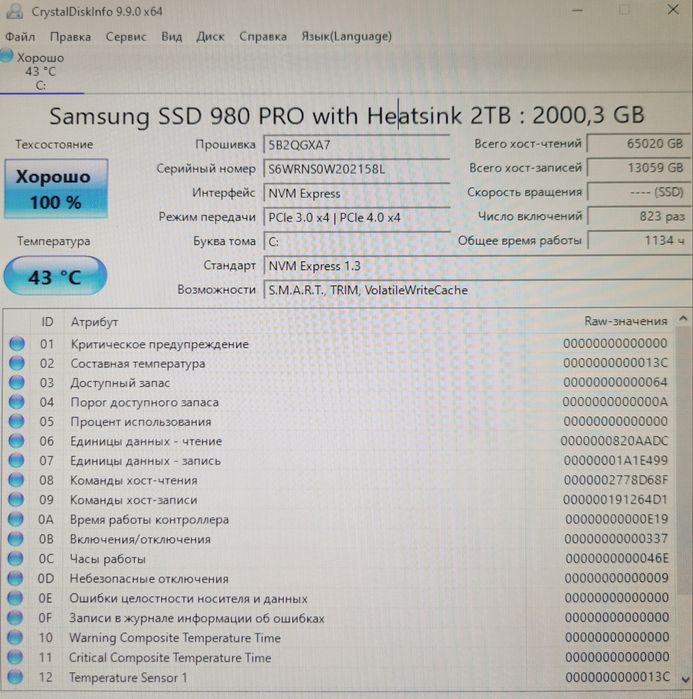The width and height of the screenshot is (693, 699).
Task: Click the Прошивка field 5B2QGXA7
Action: pos(357,145)
